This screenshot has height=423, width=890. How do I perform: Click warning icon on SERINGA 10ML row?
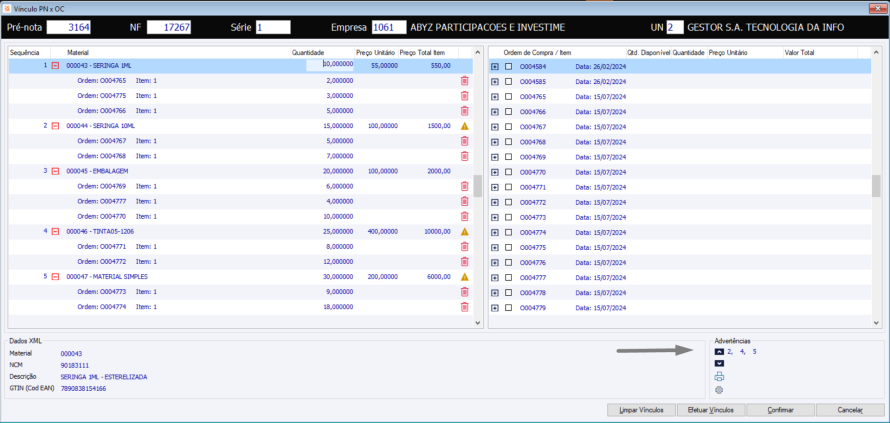pos(464,126)
